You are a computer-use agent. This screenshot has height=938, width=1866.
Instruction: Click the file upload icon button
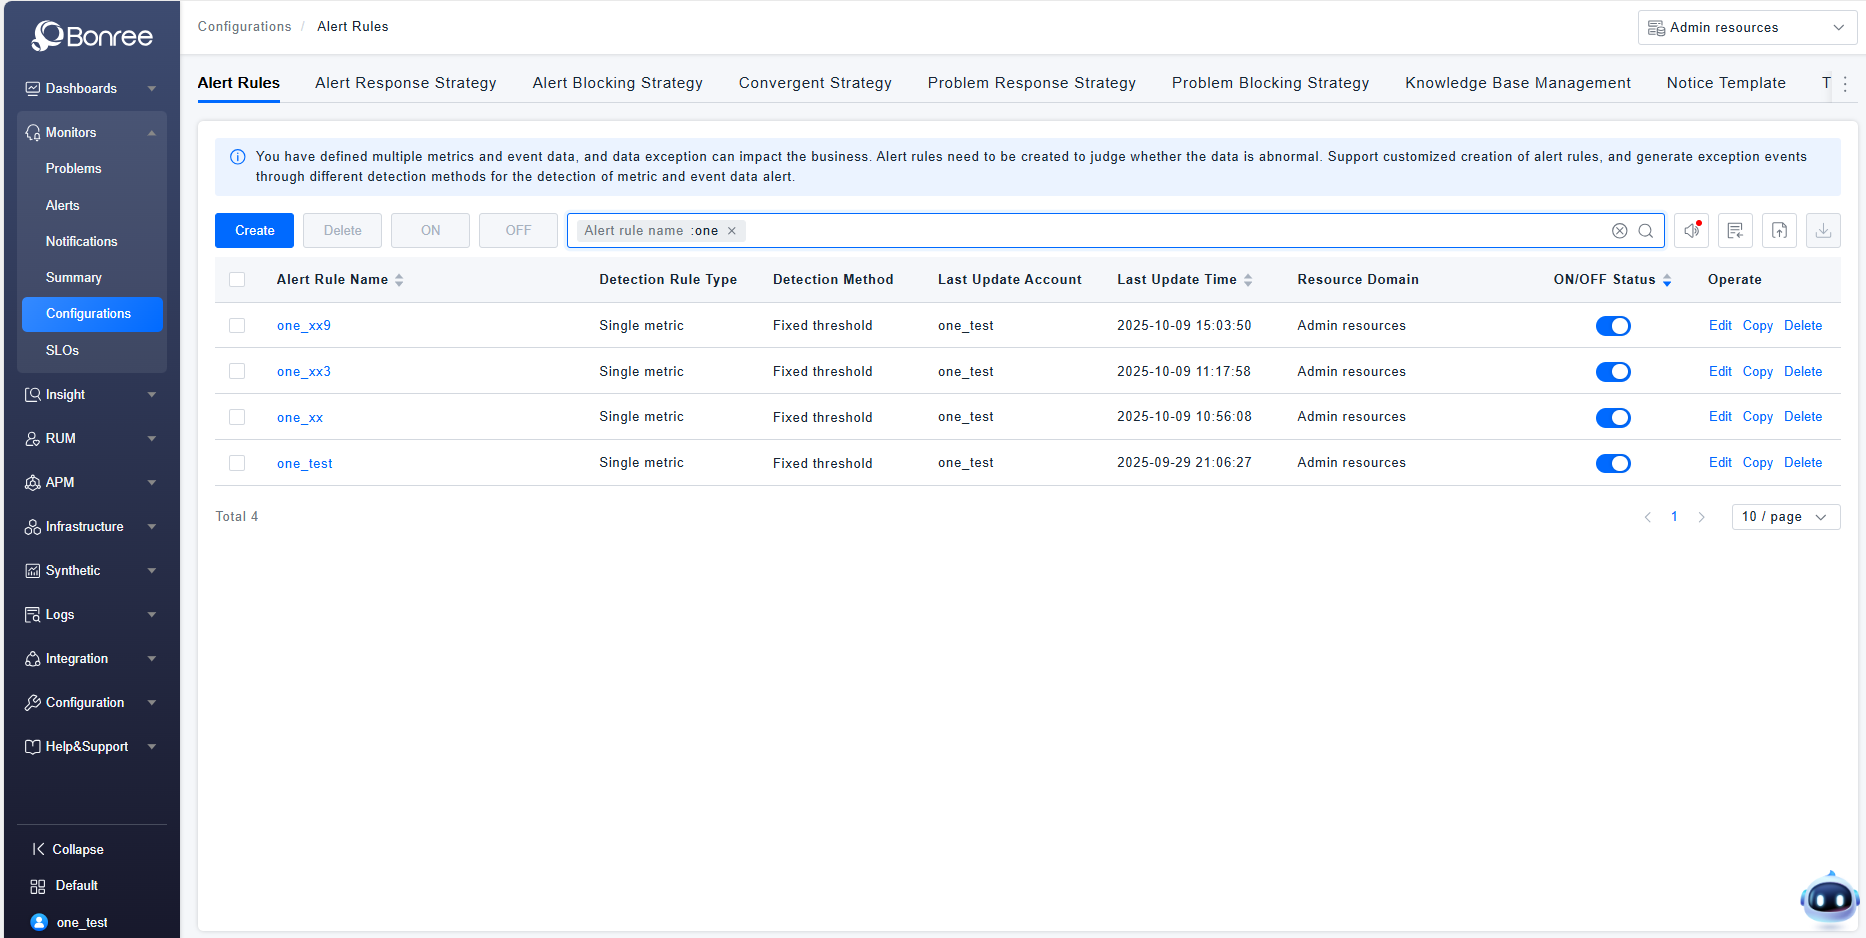click(x=1779, y=231)
